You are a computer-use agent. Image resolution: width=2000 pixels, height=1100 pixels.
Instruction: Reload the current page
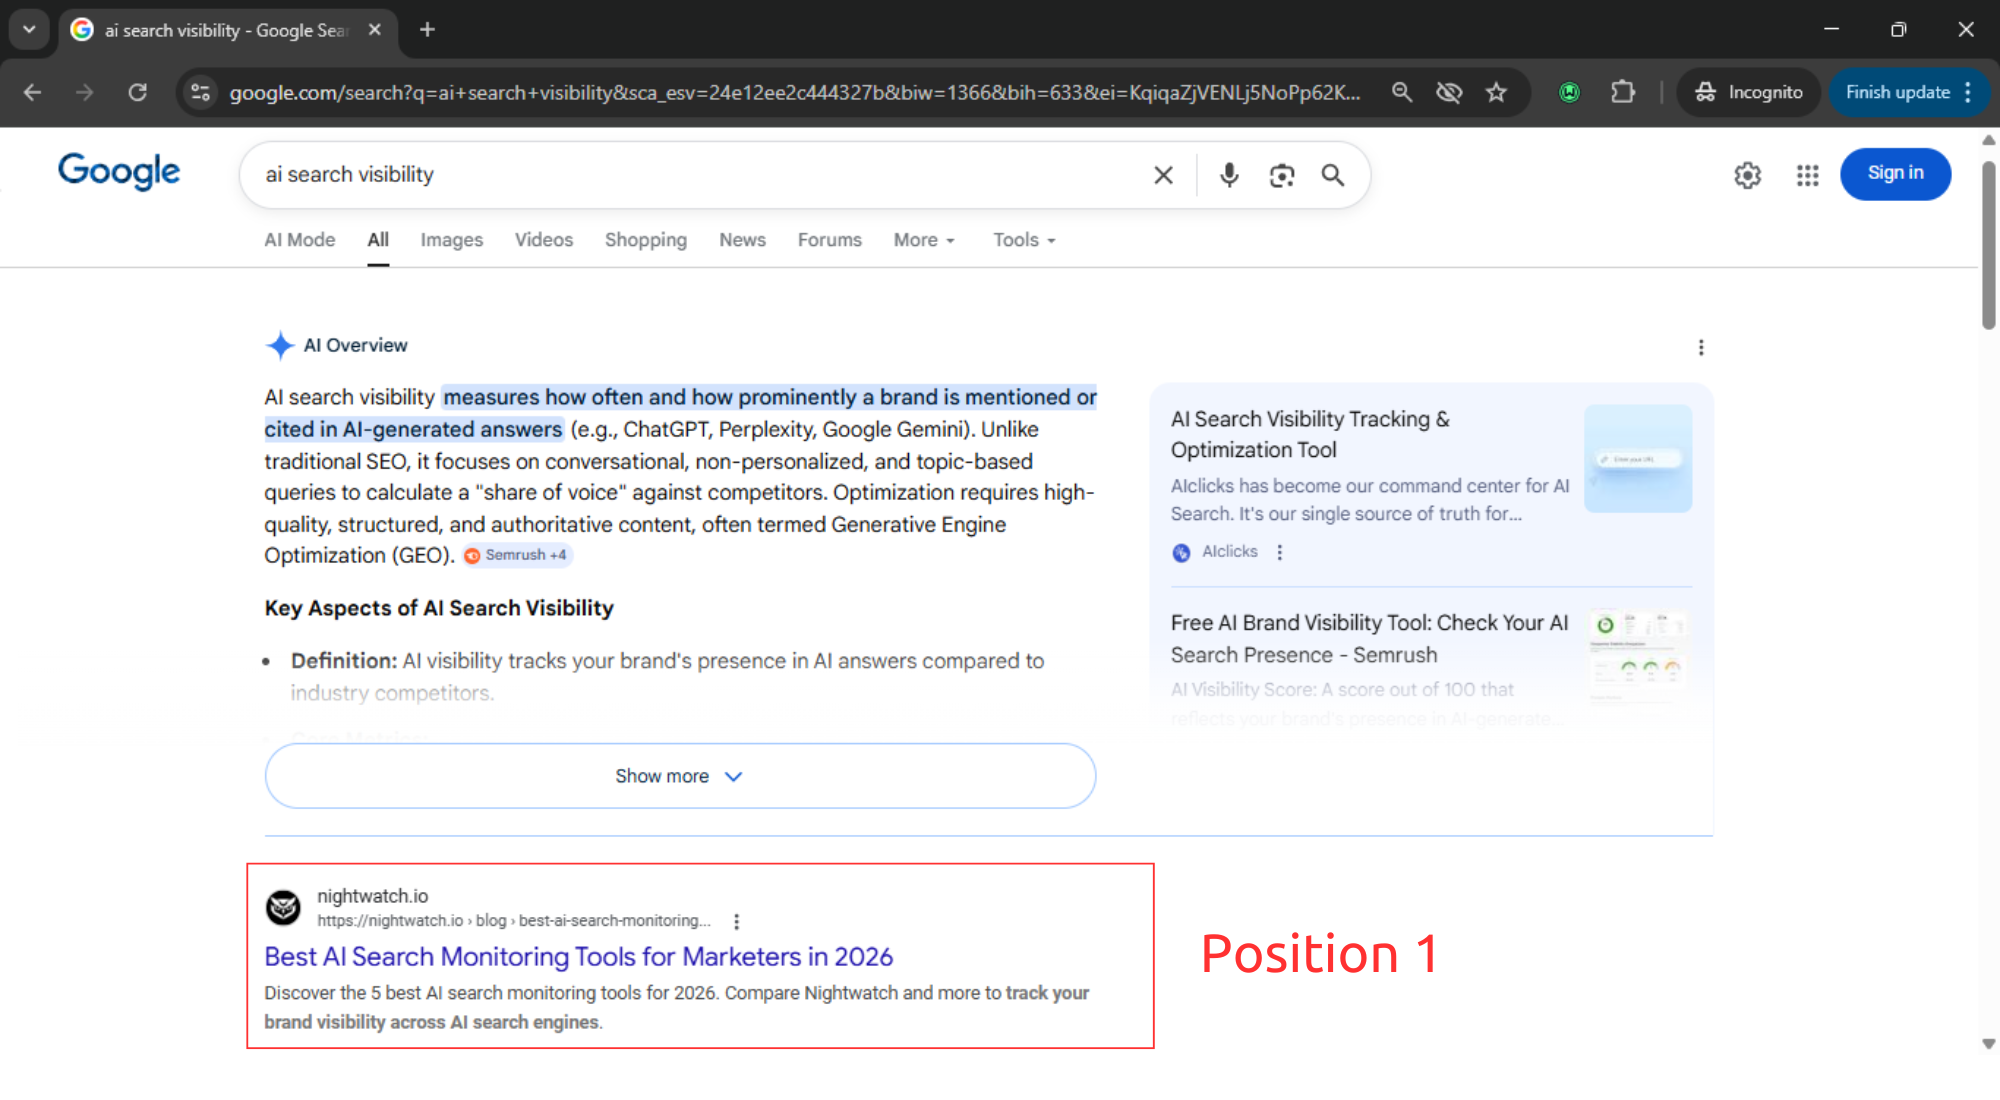click(x=138, y=92)
